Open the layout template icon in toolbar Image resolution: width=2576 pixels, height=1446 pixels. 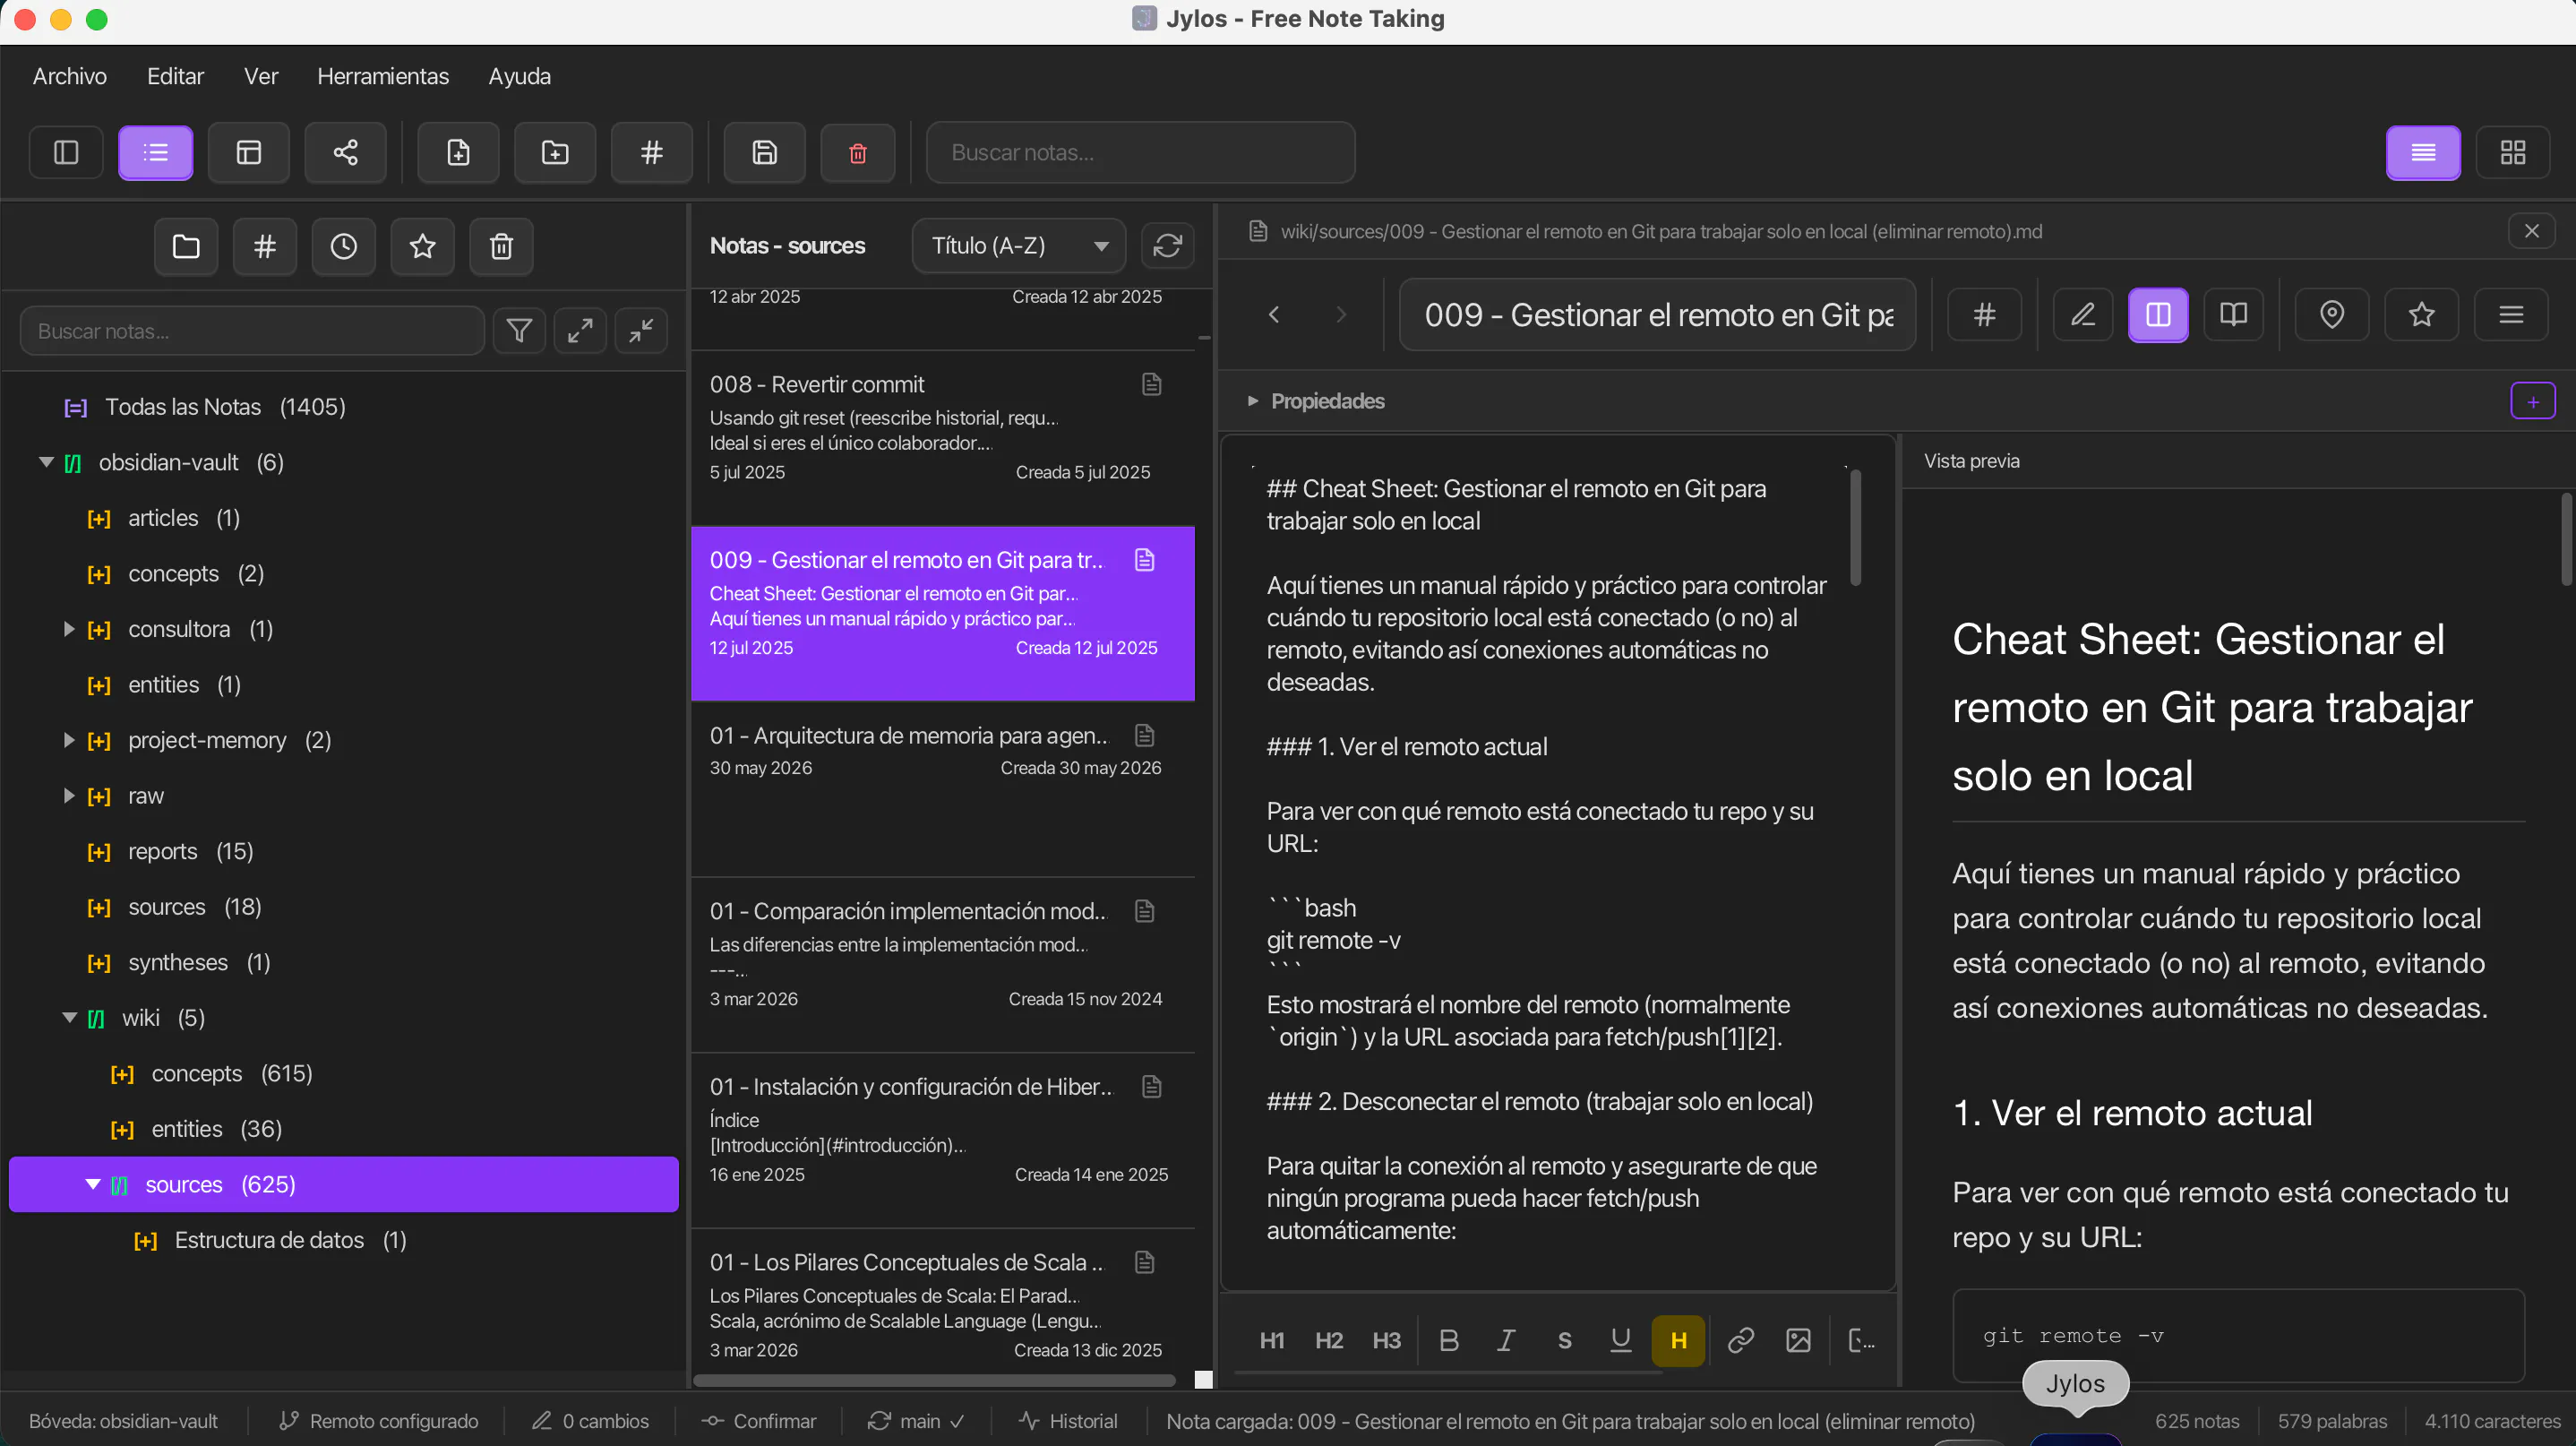[248, 152]
